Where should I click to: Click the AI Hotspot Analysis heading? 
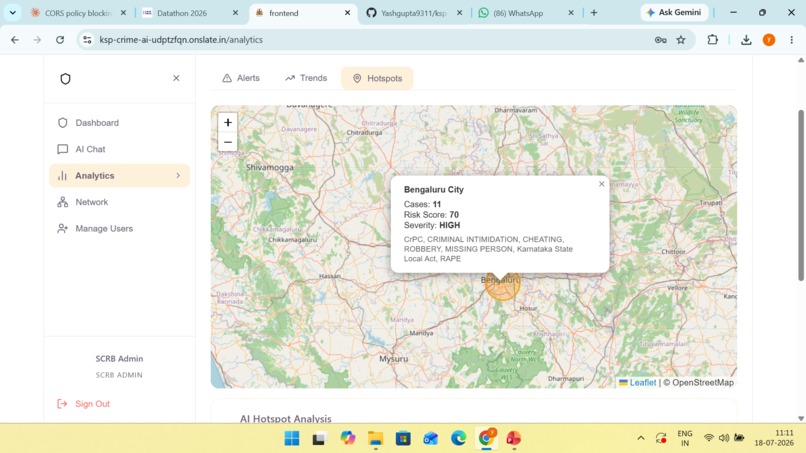click(x=286, y=419)
